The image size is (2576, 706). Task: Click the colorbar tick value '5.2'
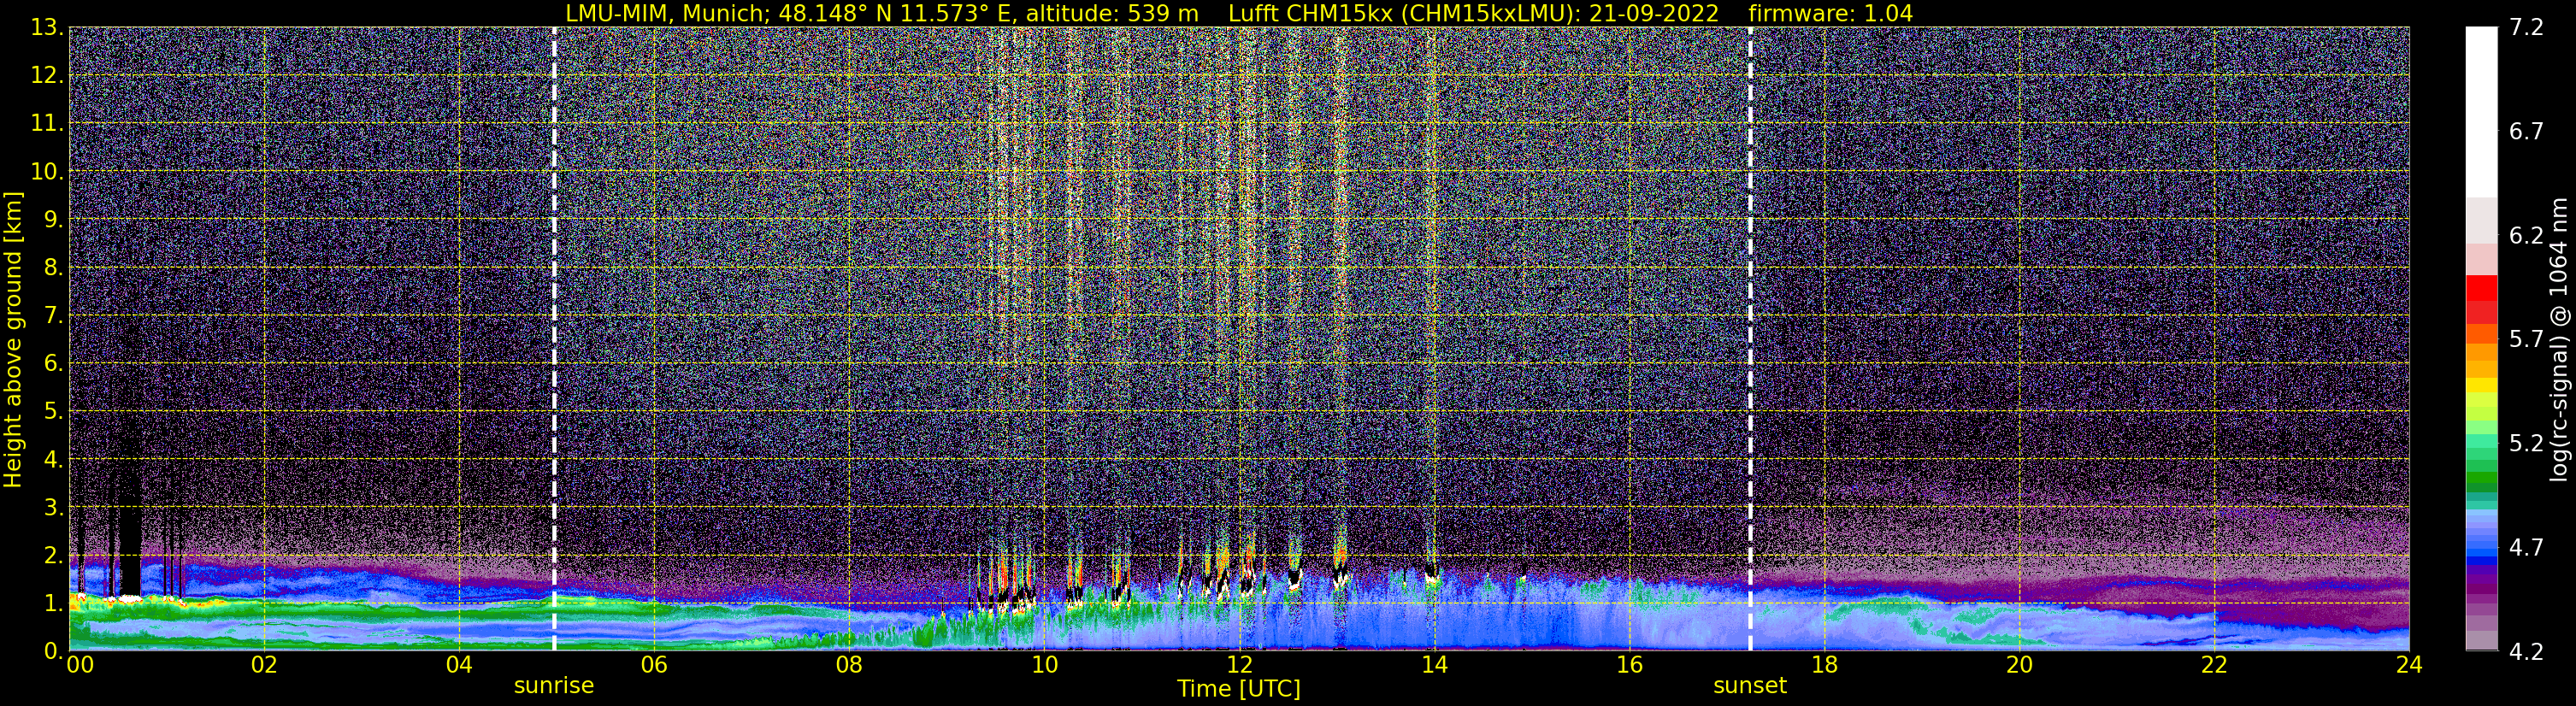2526,444
